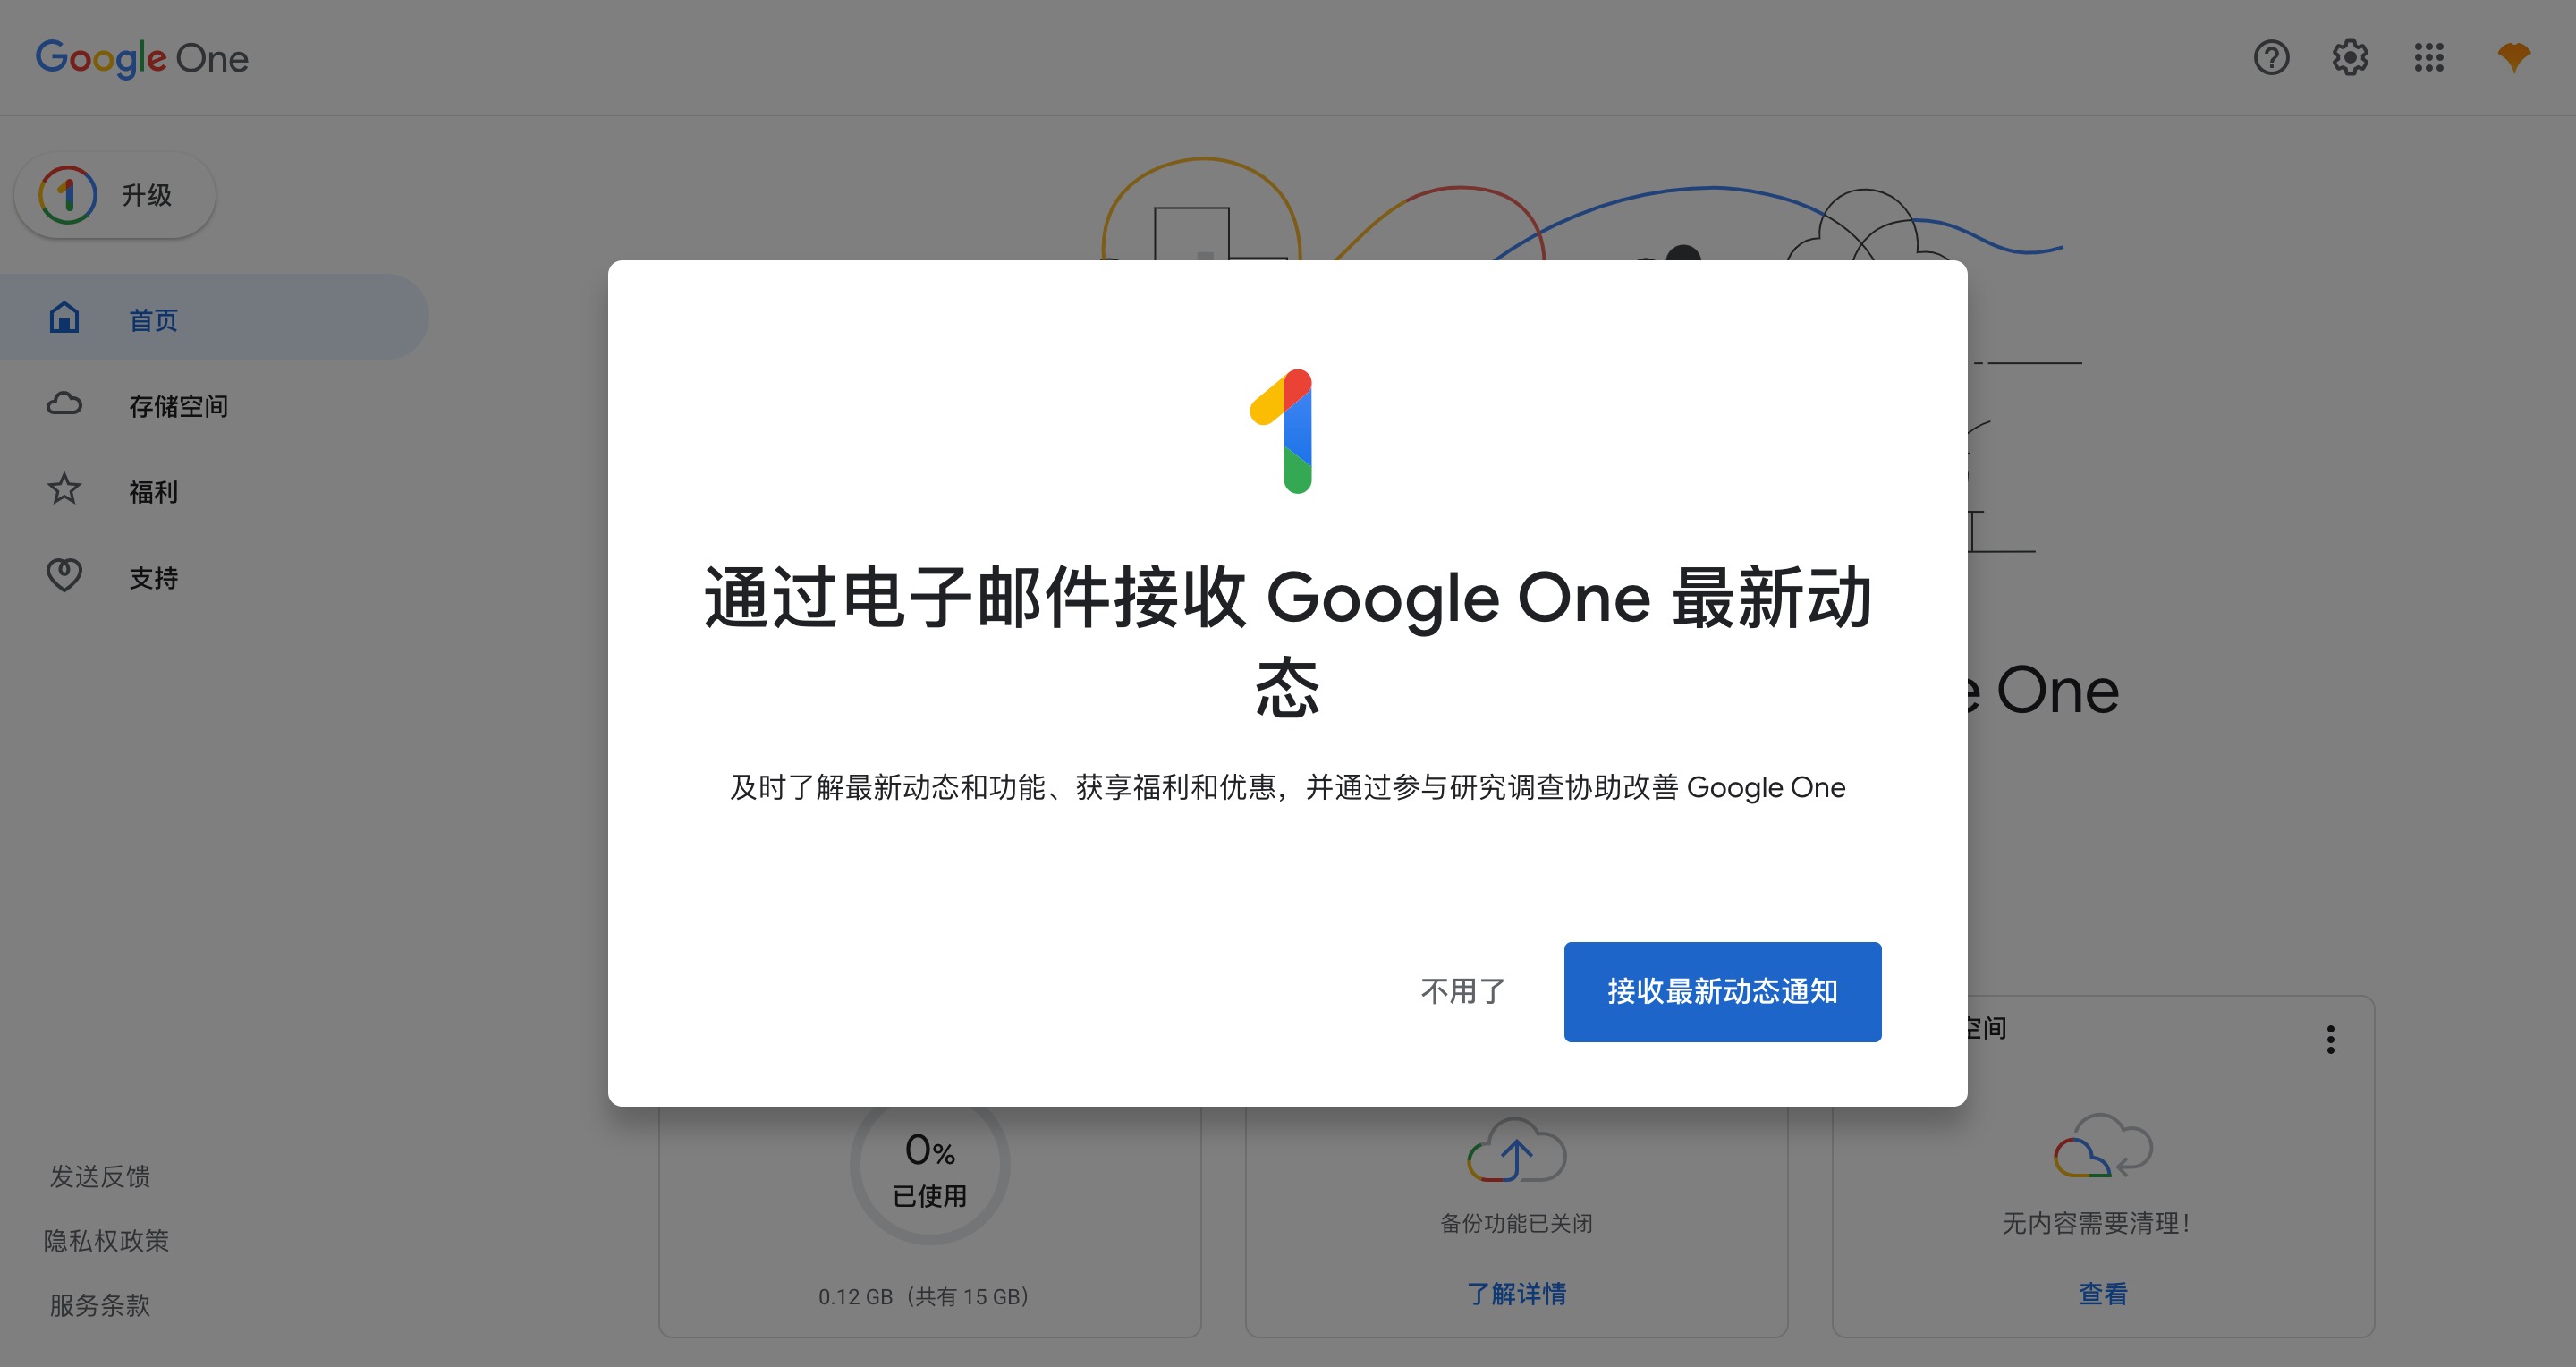Click the colorful 1 logo in dialog
Screen dimensions: 2576x1367
[1285, 431]
